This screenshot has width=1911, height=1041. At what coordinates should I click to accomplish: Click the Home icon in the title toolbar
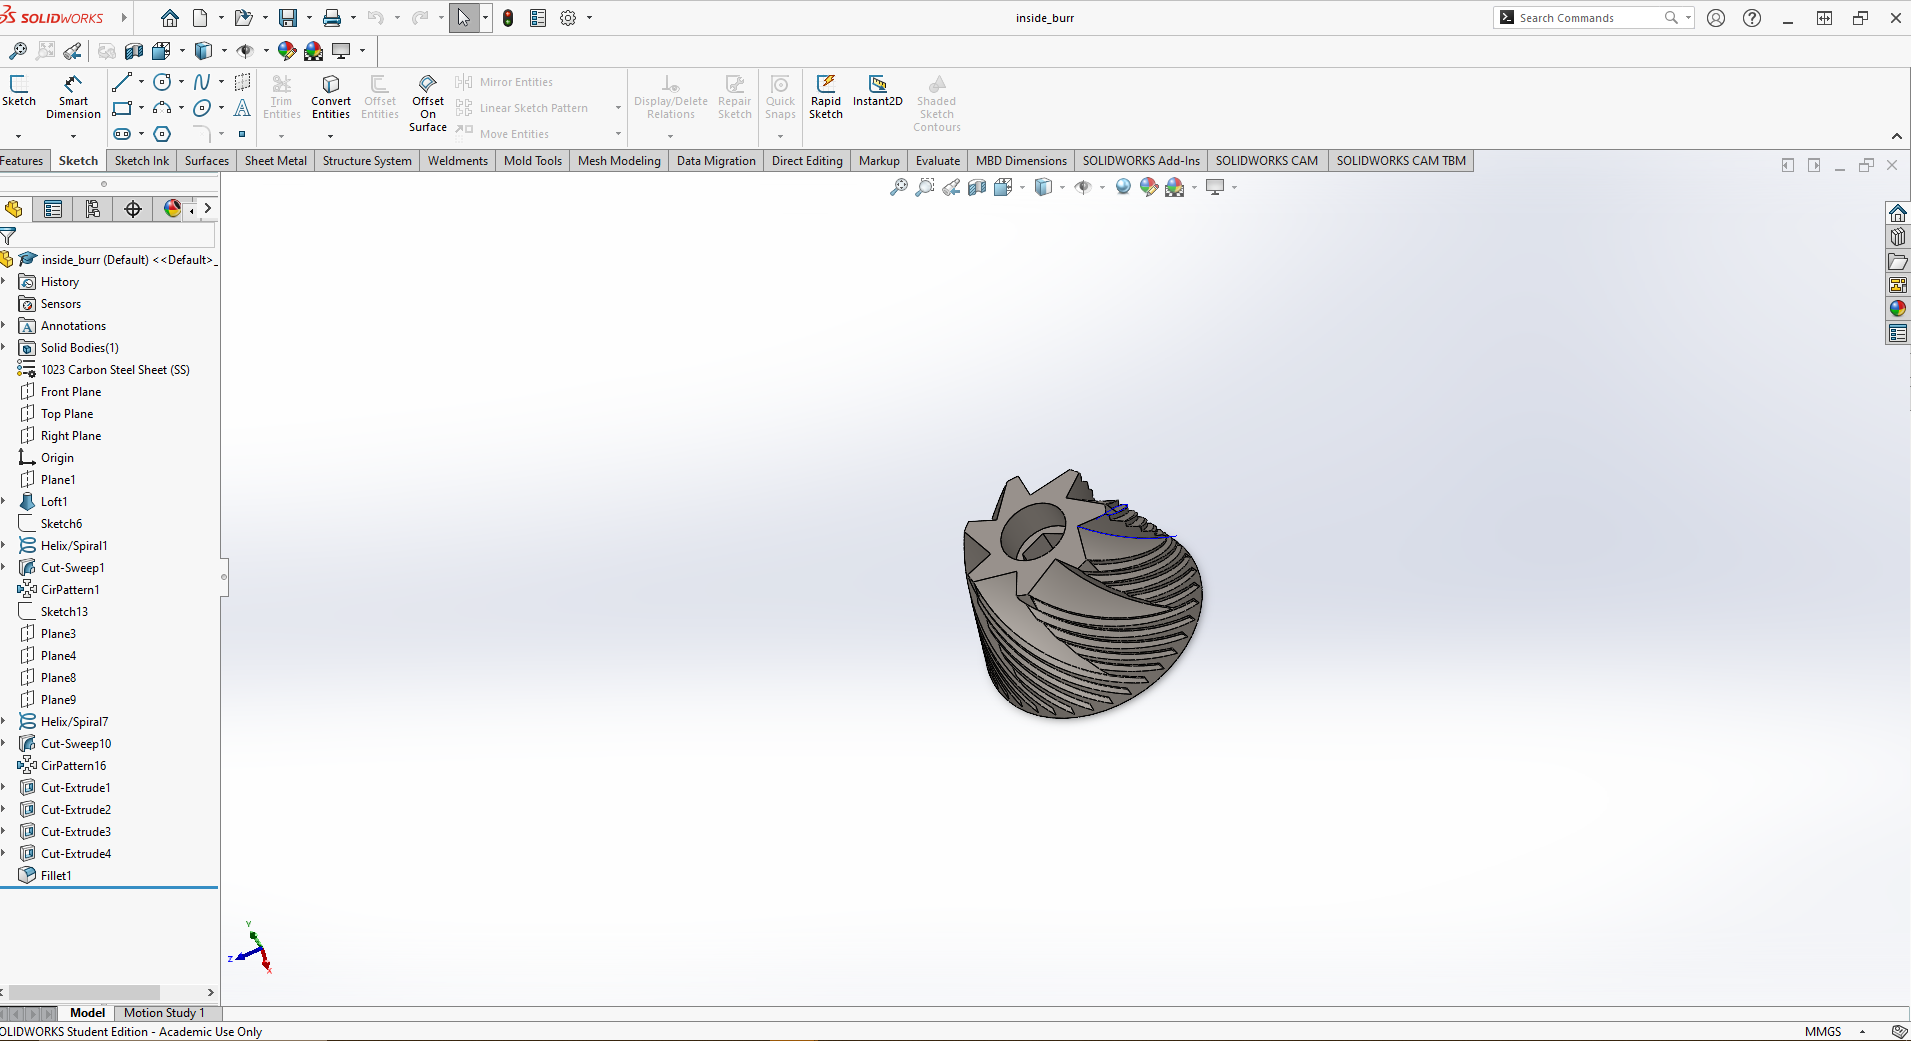point(169,18)
